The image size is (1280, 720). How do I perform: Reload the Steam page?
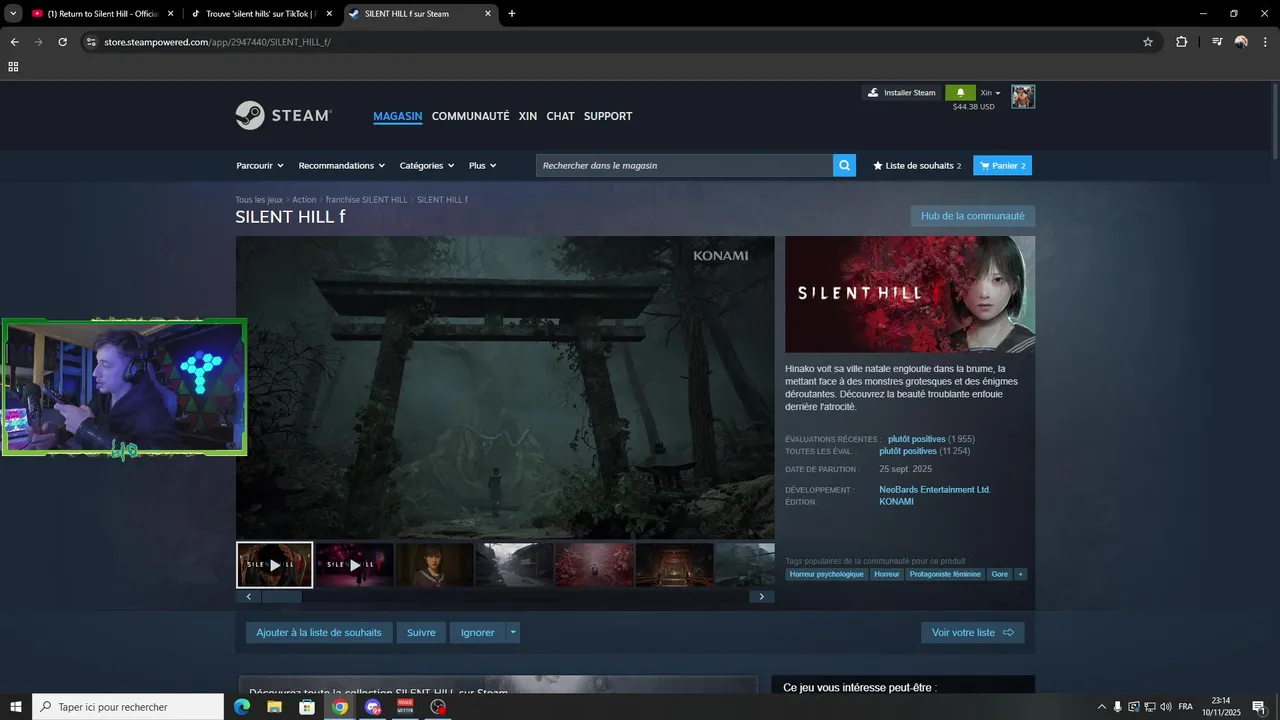pos(62,42)
